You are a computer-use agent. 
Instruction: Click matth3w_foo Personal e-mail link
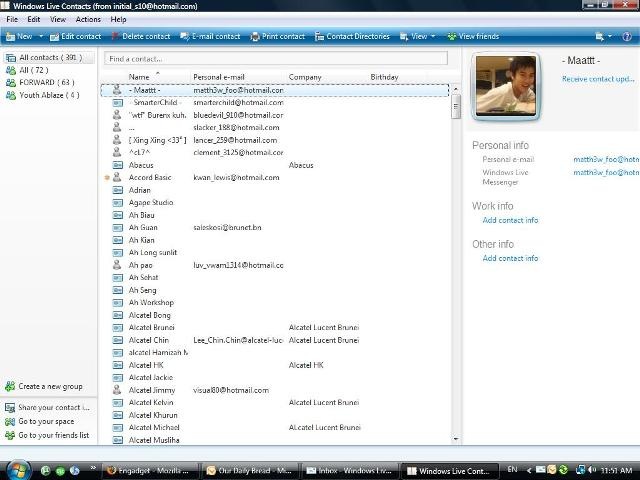tap(606, 160)
